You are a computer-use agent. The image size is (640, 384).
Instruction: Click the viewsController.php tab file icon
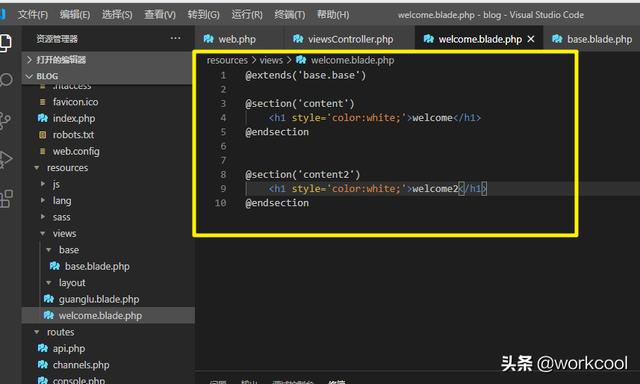click(x=298, y=39)
